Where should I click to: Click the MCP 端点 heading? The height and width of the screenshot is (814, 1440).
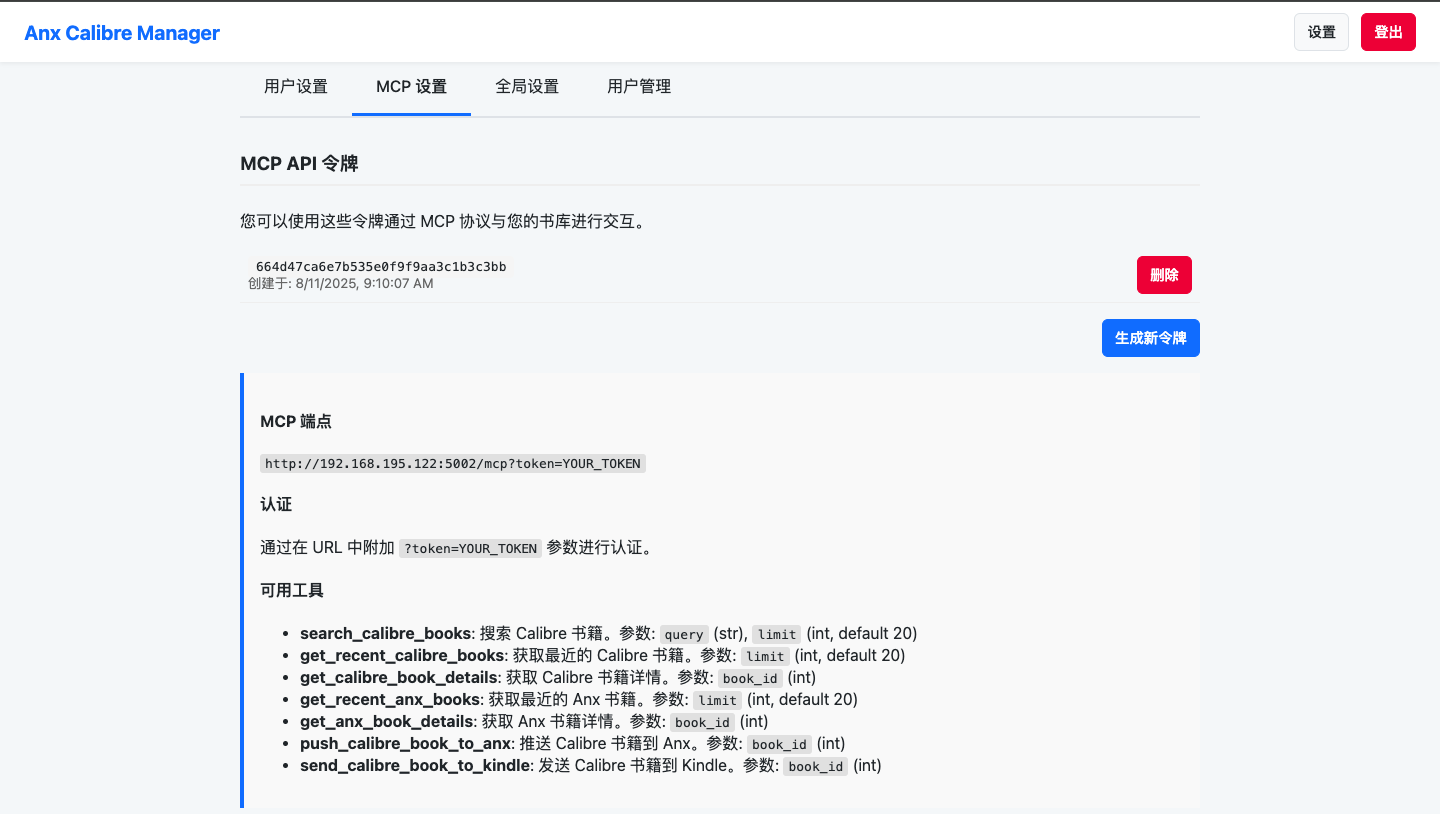coord(296,422)
